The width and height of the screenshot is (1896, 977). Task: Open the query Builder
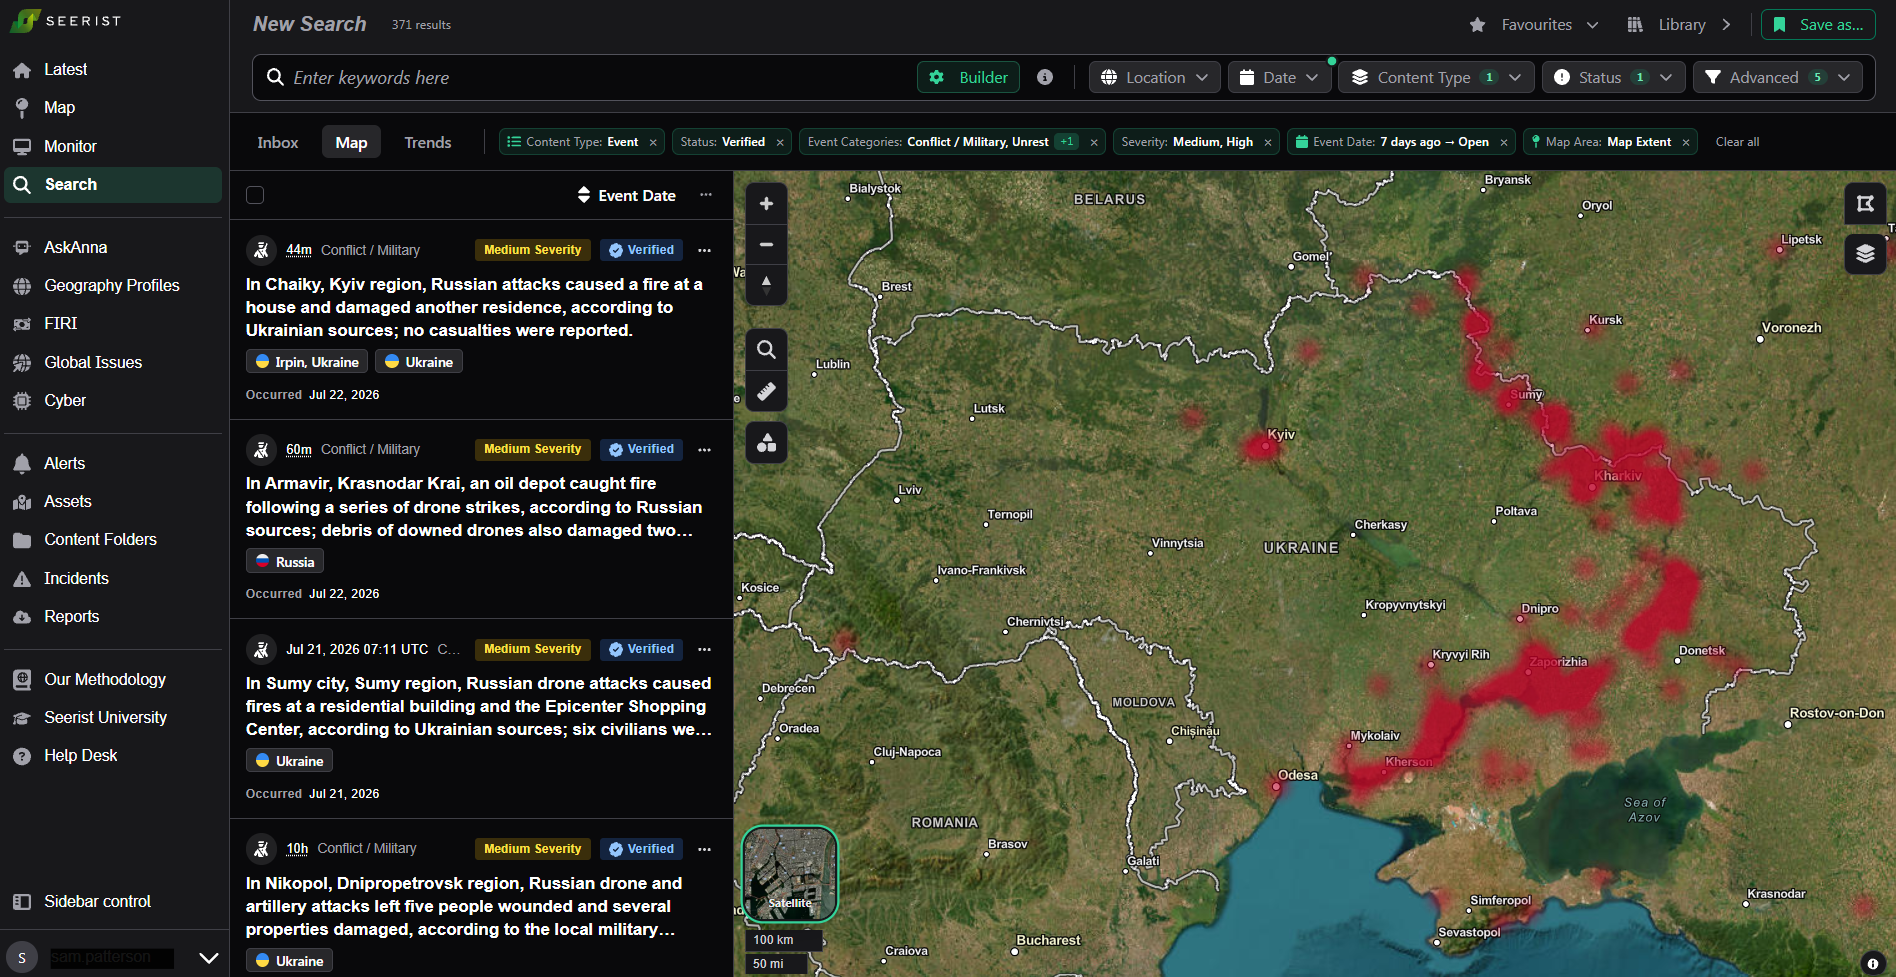coord(968,77)
